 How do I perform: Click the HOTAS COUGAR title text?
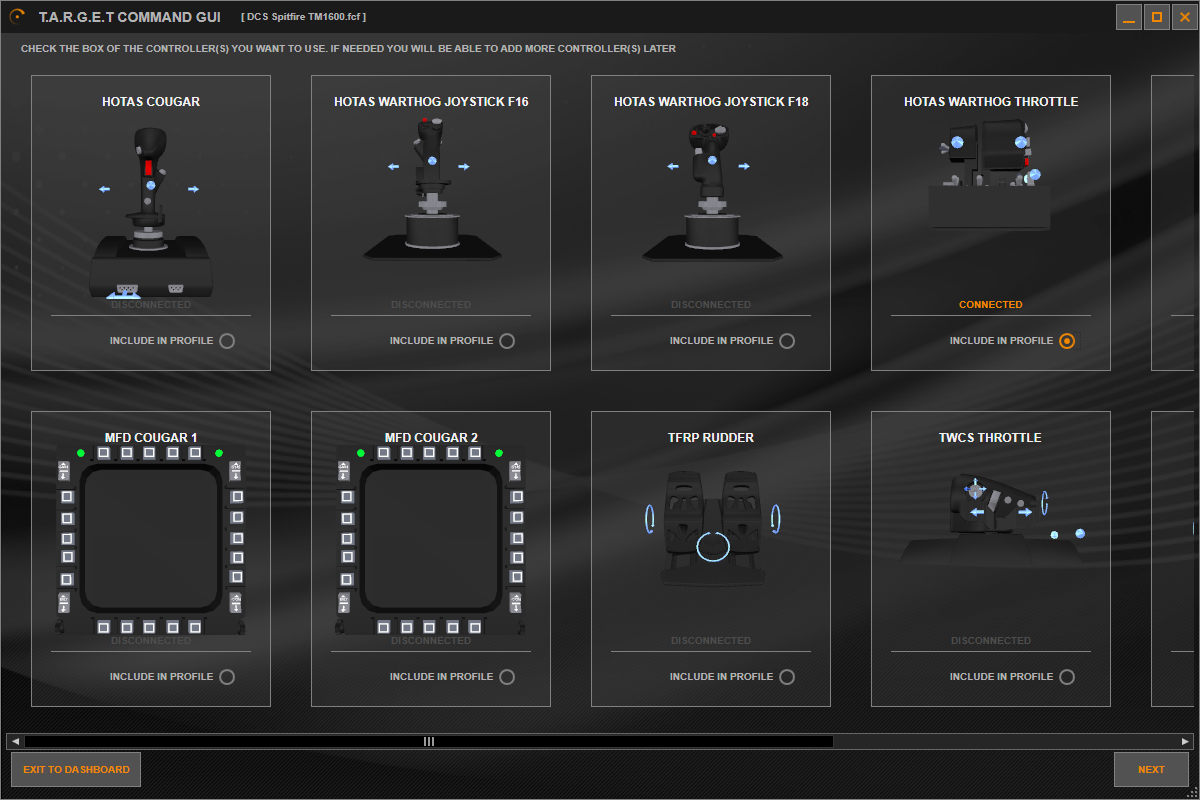click(151, 102)
